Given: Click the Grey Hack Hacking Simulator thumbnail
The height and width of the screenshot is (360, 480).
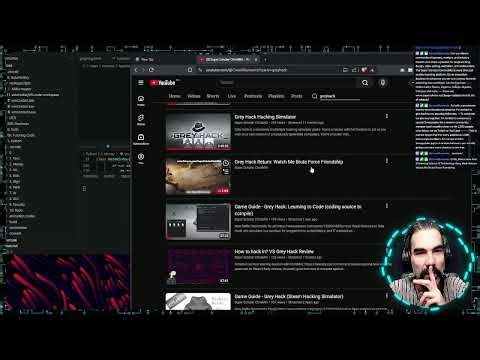Looking at the screenshot, I should tap(198, 132).
